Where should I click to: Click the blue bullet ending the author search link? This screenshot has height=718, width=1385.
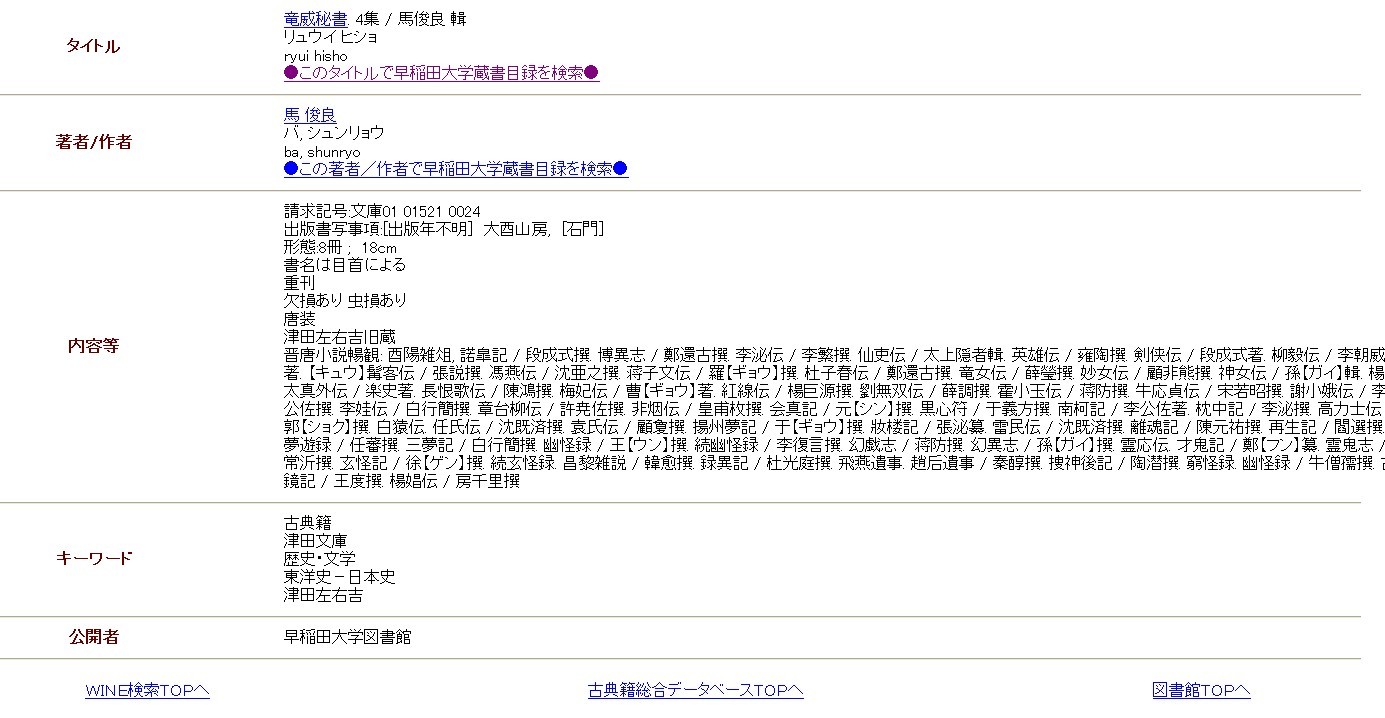click(x=620, y=169)
